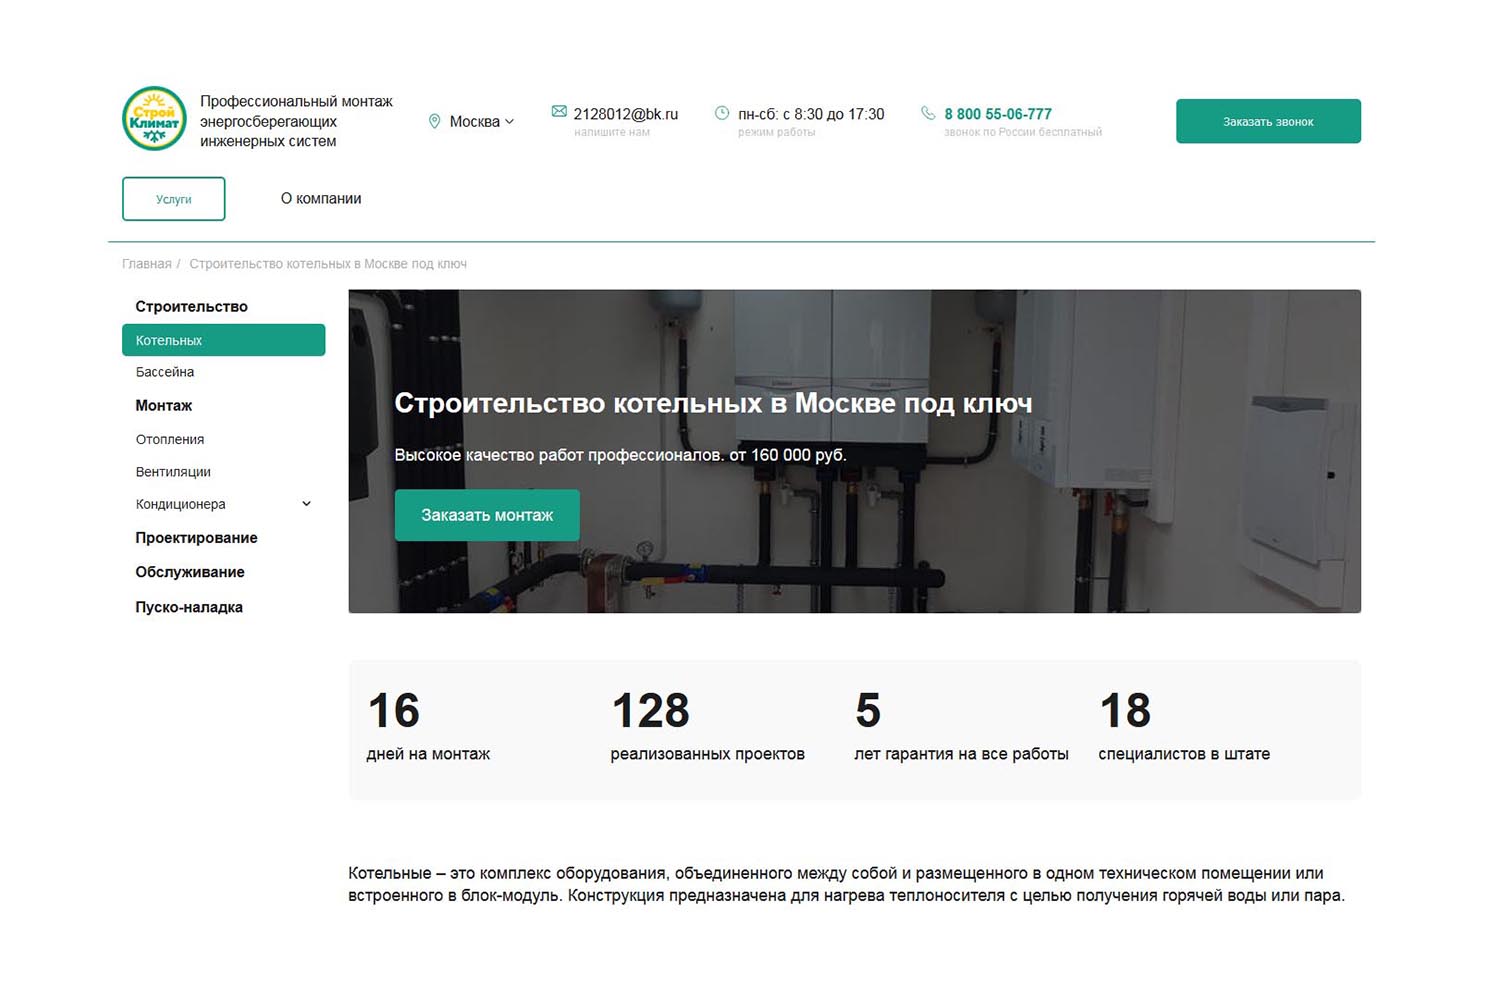This screenshot has height=999, width=1500.
Task: Open the Монтаж section heading
Action: [164, 405]
